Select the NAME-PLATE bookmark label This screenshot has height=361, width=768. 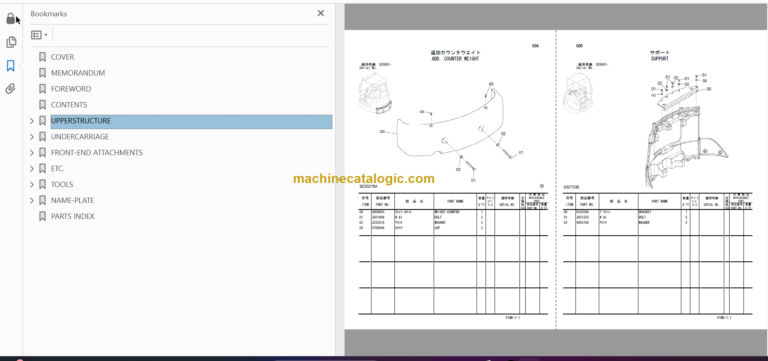pyautogui.click(x=72, y=200)
